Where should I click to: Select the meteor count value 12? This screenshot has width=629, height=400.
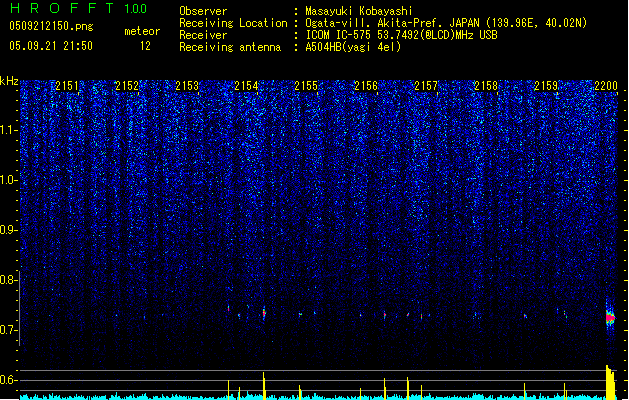pos(145,46)
